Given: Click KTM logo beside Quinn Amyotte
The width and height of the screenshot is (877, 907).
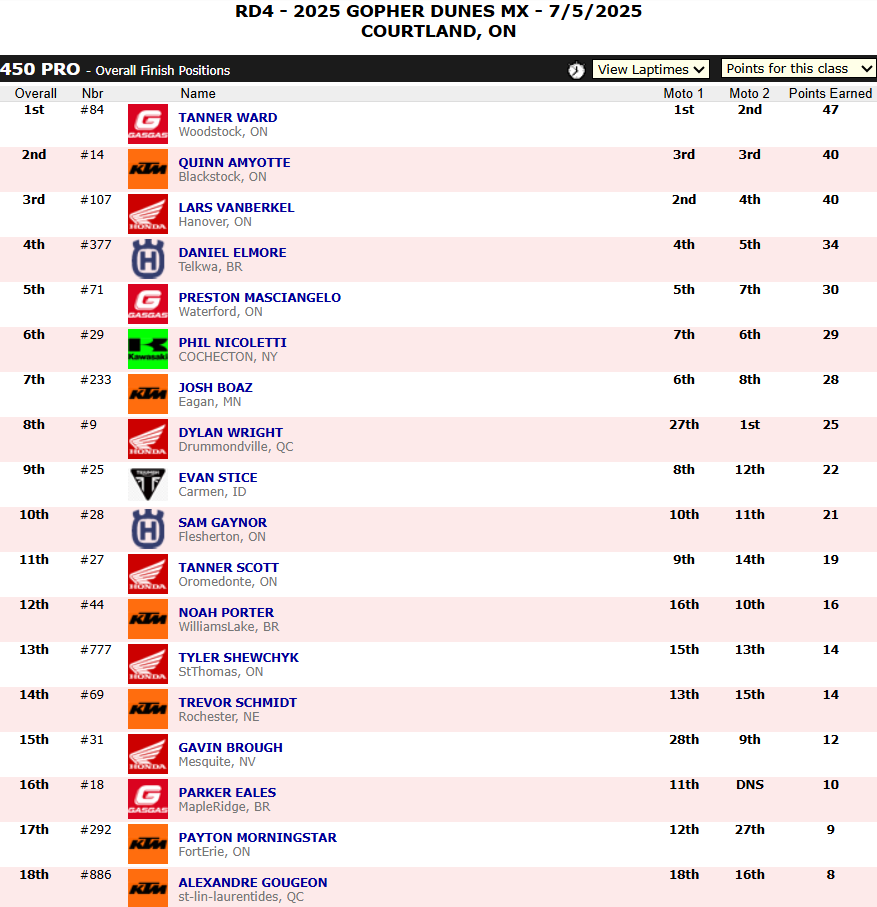Looking at the screenshot, I should (x=148, y=169).
